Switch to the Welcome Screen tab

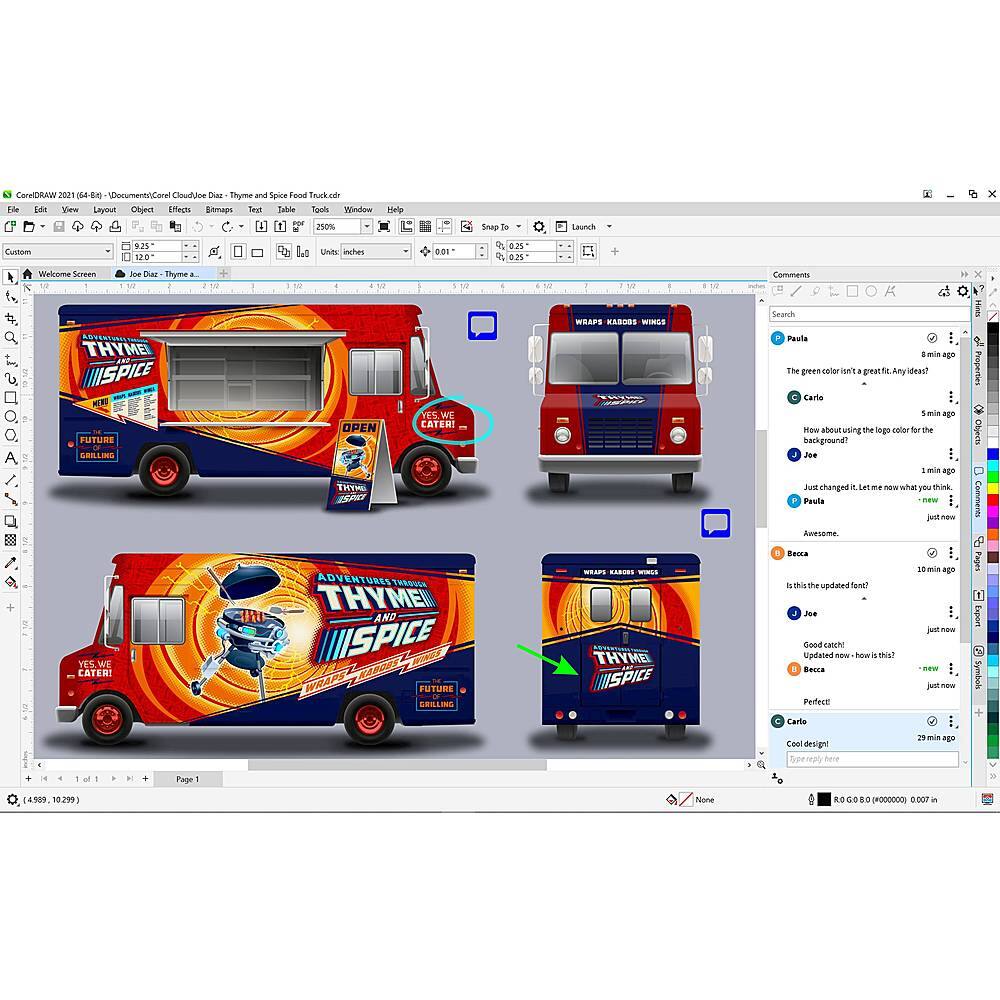(x=67, y=274)
